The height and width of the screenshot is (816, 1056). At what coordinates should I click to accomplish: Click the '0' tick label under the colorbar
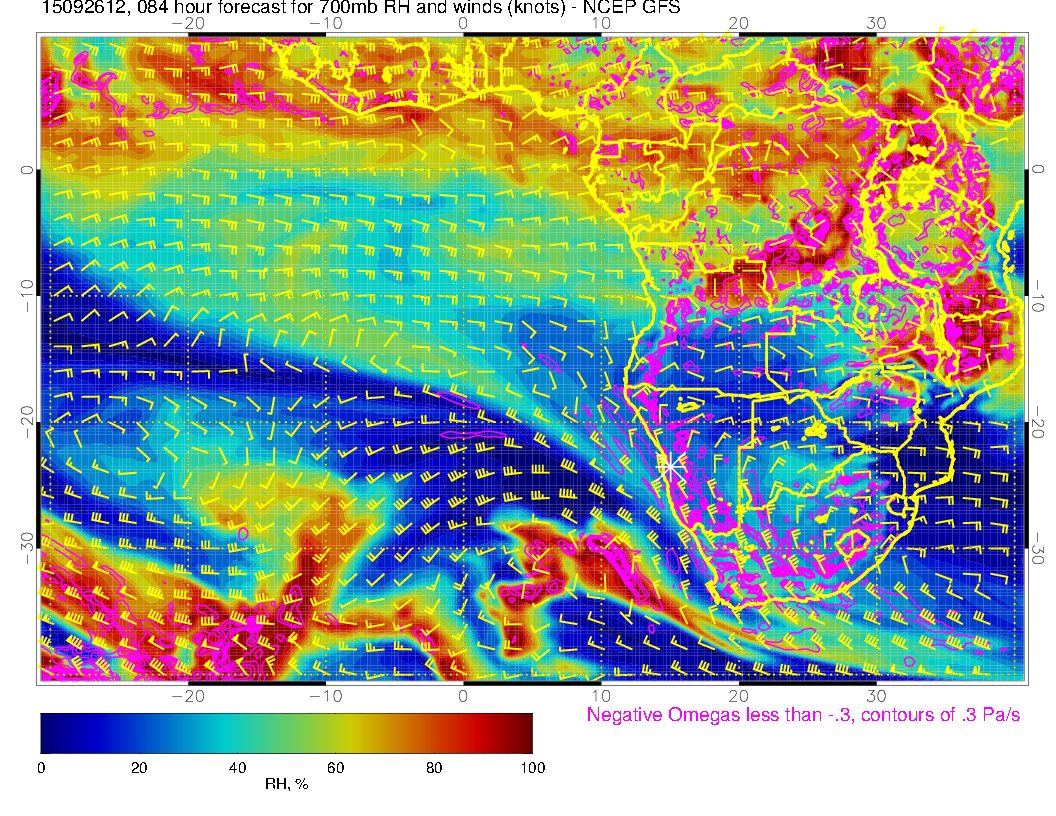[x=41, y=768]
